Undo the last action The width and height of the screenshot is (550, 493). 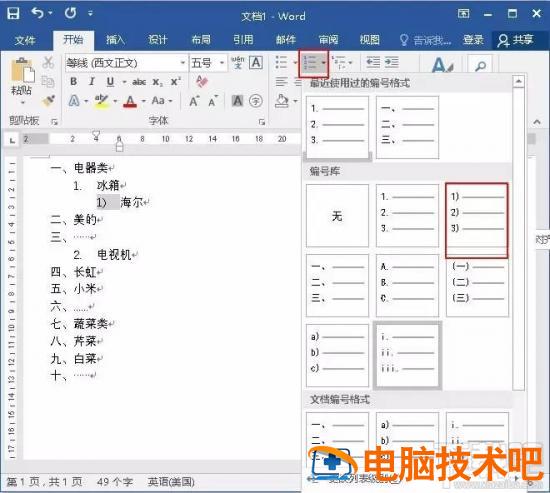coord(37,13)
